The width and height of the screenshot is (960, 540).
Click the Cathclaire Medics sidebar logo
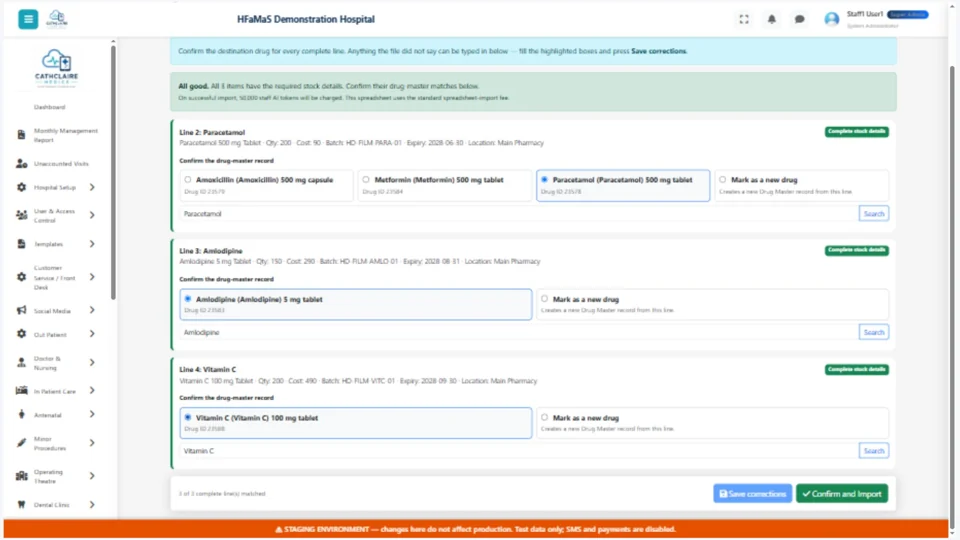pyautogui.click(x=56, y=68)
